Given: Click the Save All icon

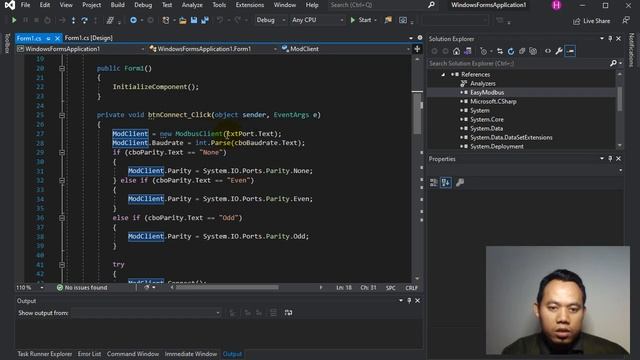Looking at the screenshot, I should (205, 20).
